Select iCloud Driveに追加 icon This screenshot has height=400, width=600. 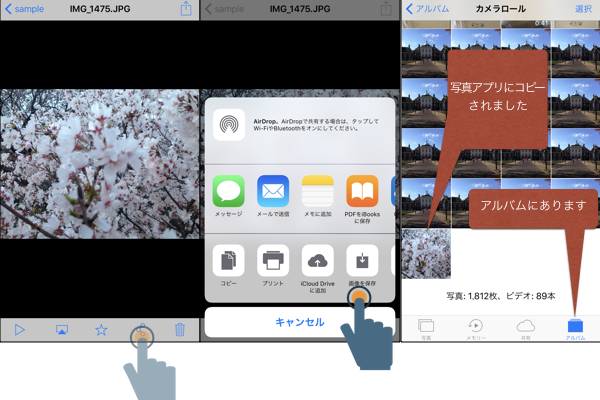(318, 260)
